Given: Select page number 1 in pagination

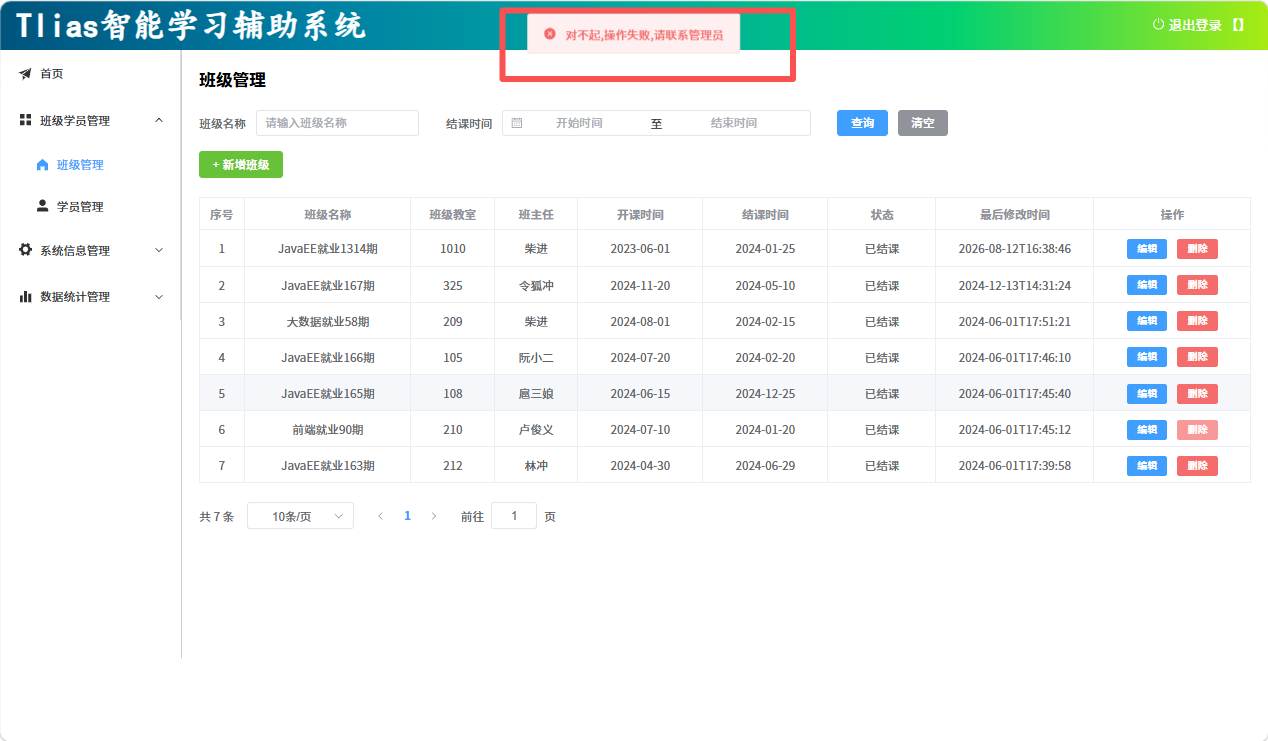Looking at the screenshot, I should coord(407,516).
